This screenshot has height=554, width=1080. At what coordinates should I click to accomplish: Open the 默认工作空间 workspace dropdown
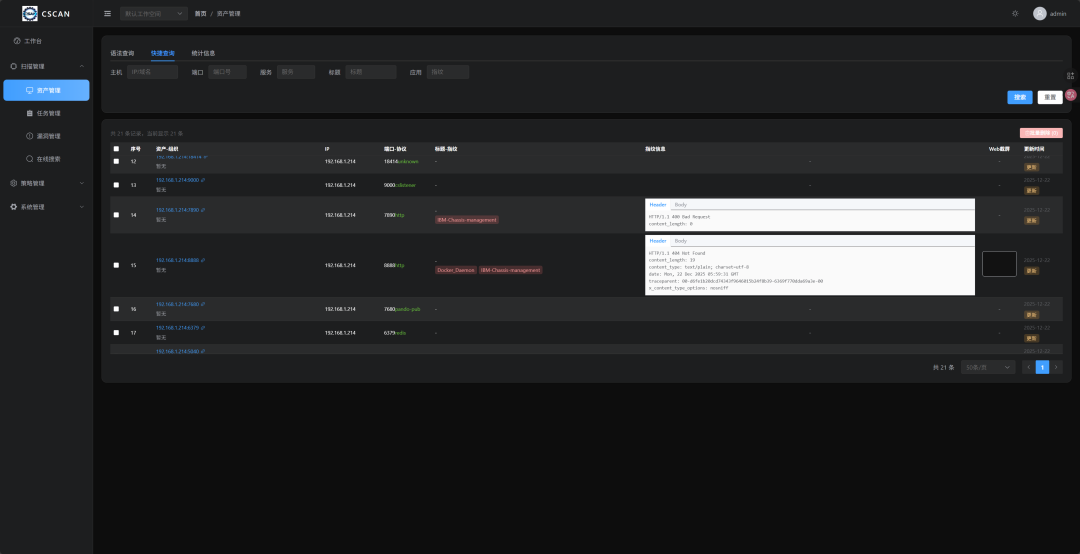(x=154, y=14)
